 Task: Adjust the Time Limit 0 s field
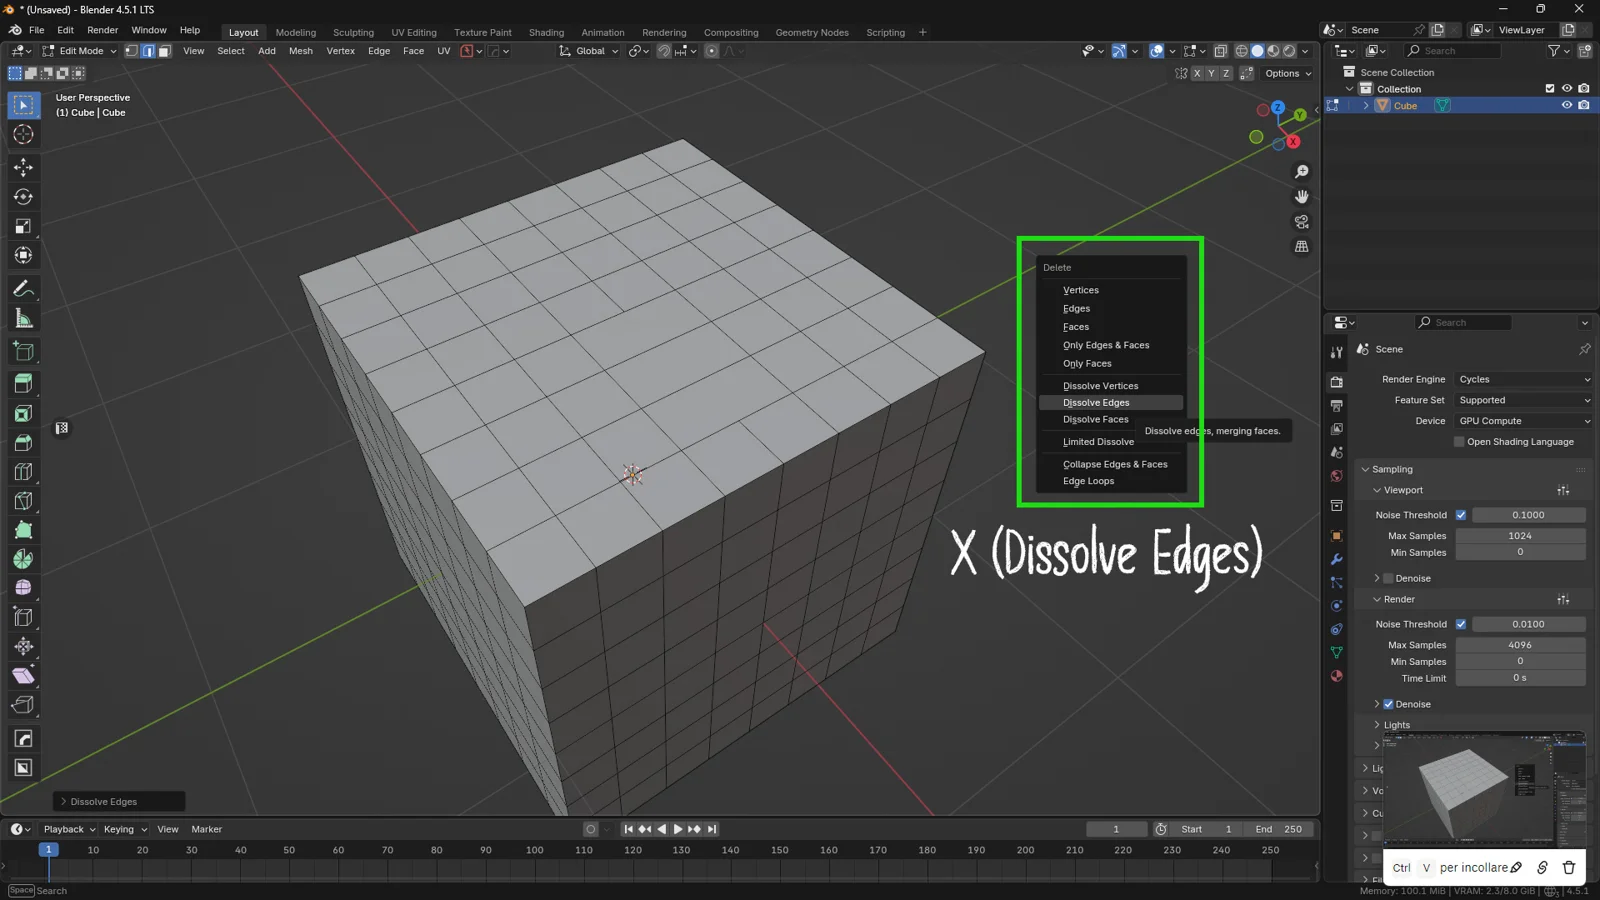[1520, 678]
